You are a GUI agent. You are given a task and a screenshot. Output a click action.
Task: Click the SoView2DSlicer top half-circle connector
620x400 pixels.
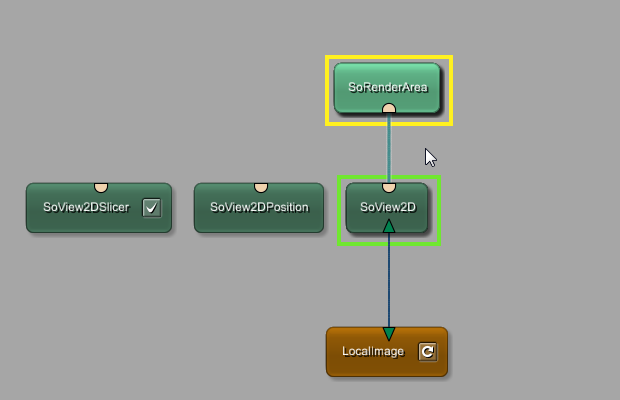click(100, 186)
